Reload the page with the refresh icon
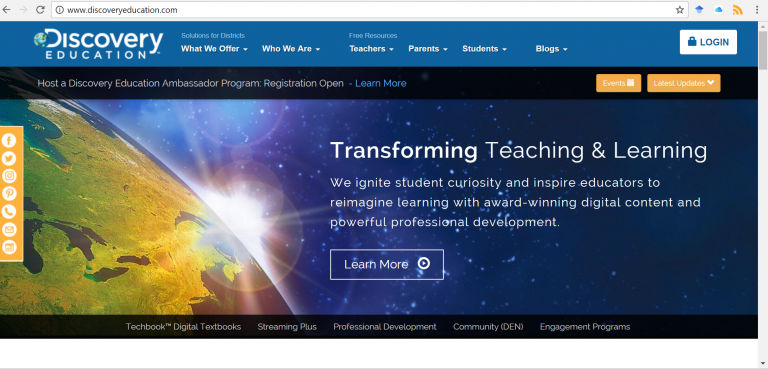 [40, 10]
